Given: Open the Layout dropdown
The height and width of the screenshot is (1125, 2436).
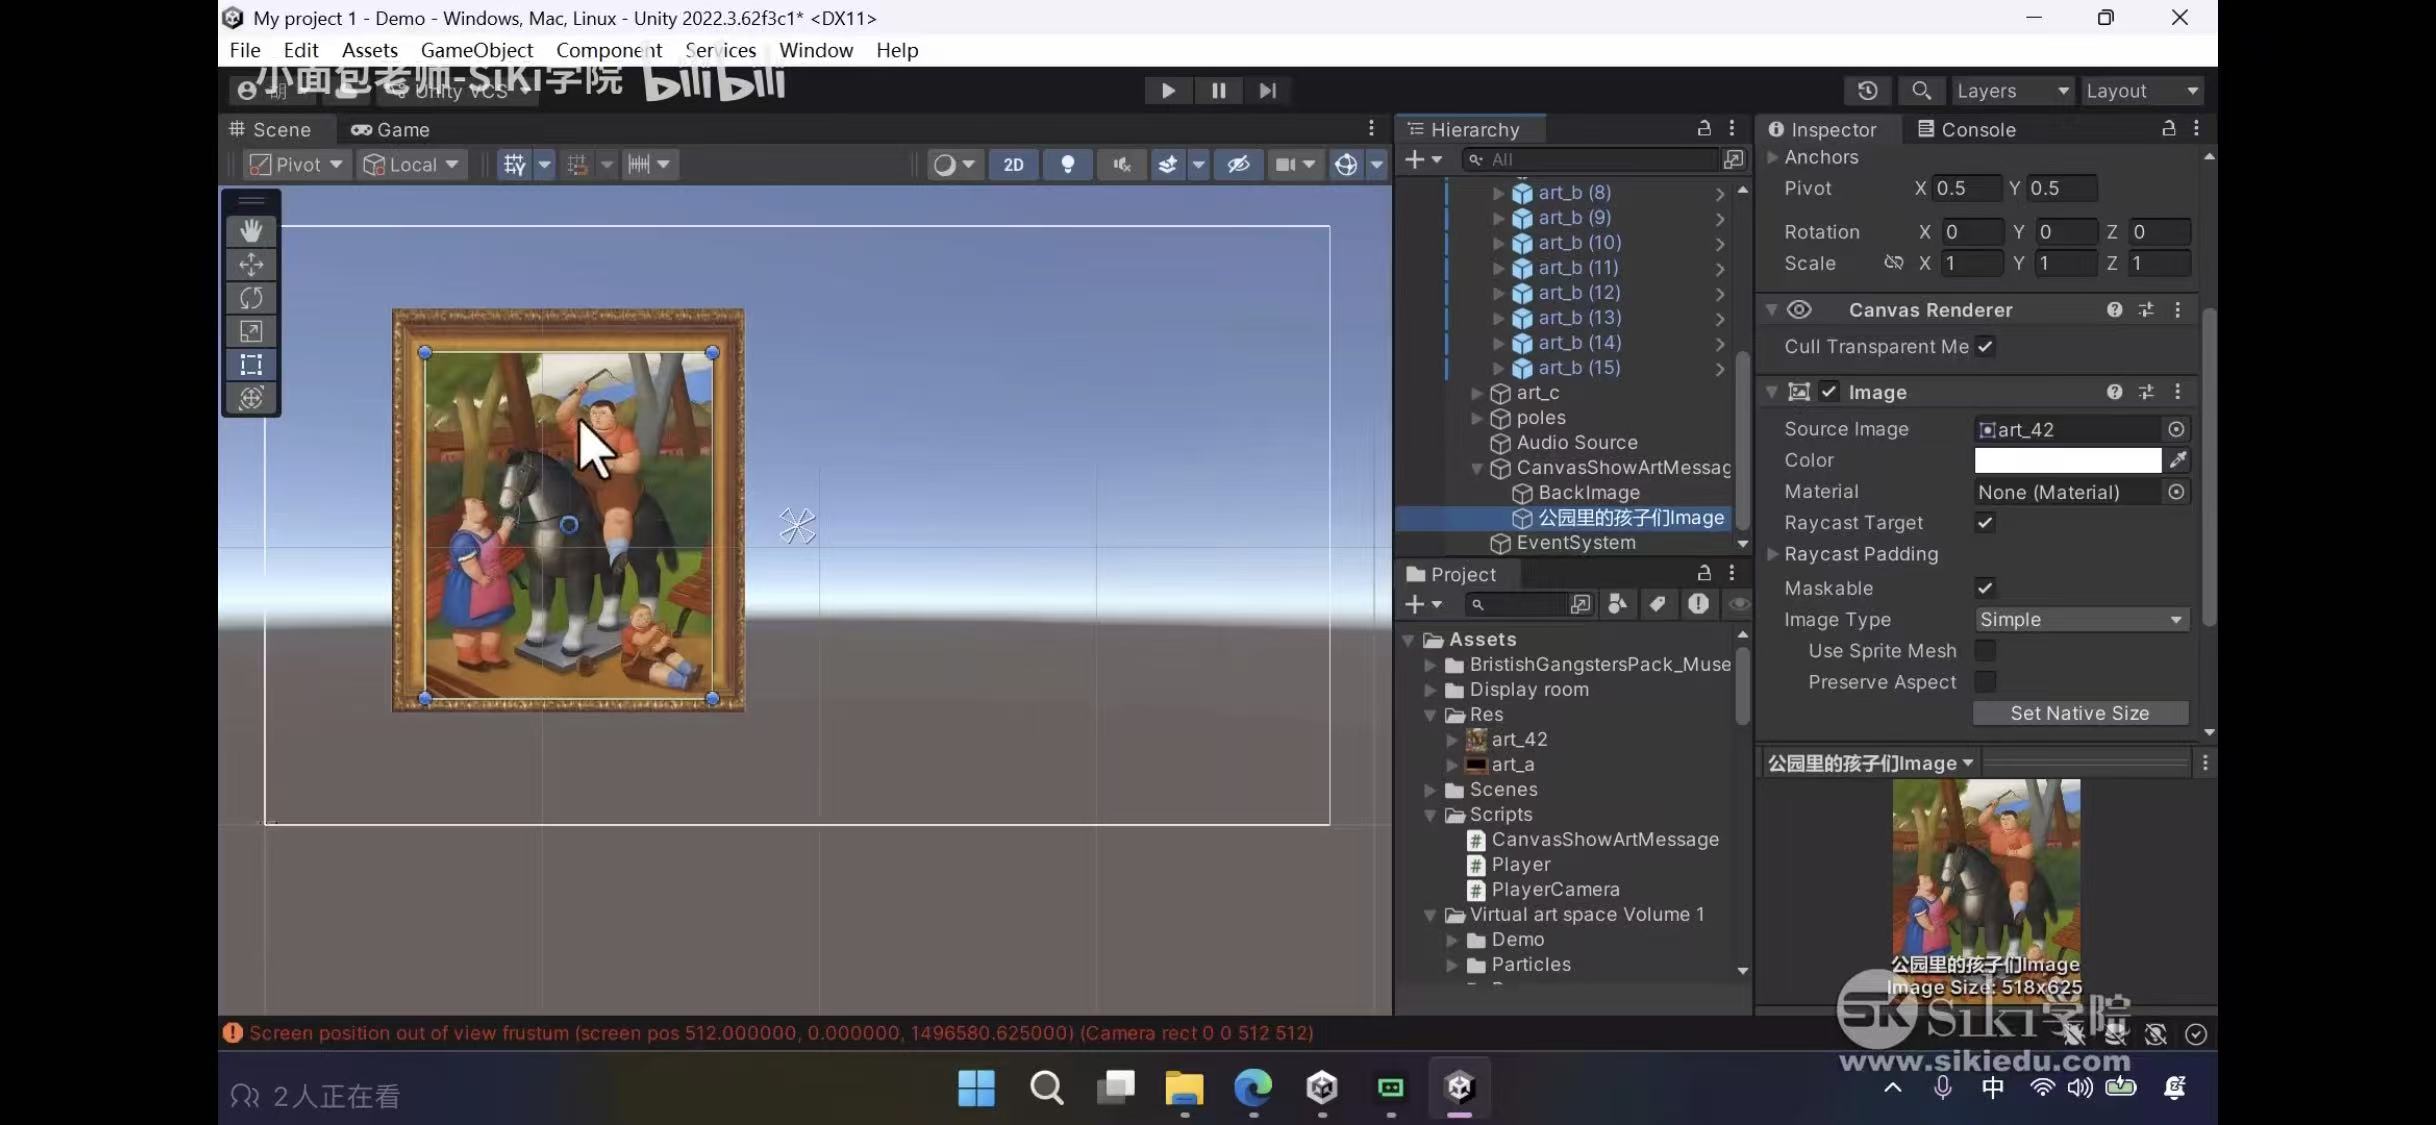Looking at the screenshot, I should tap(2141, 91).
